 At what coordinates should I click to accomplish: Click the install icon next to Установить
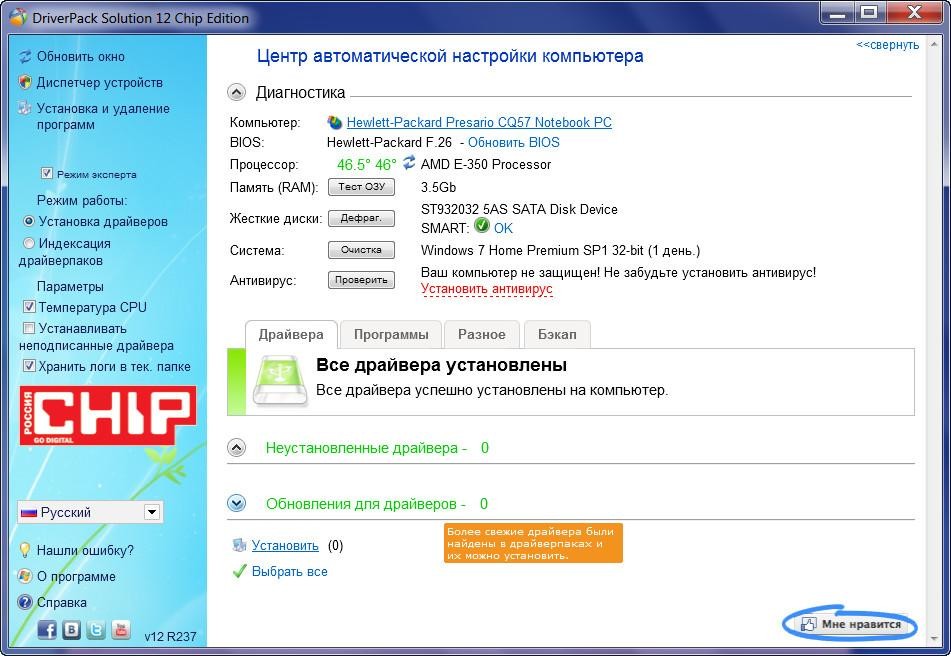[239, 545]
